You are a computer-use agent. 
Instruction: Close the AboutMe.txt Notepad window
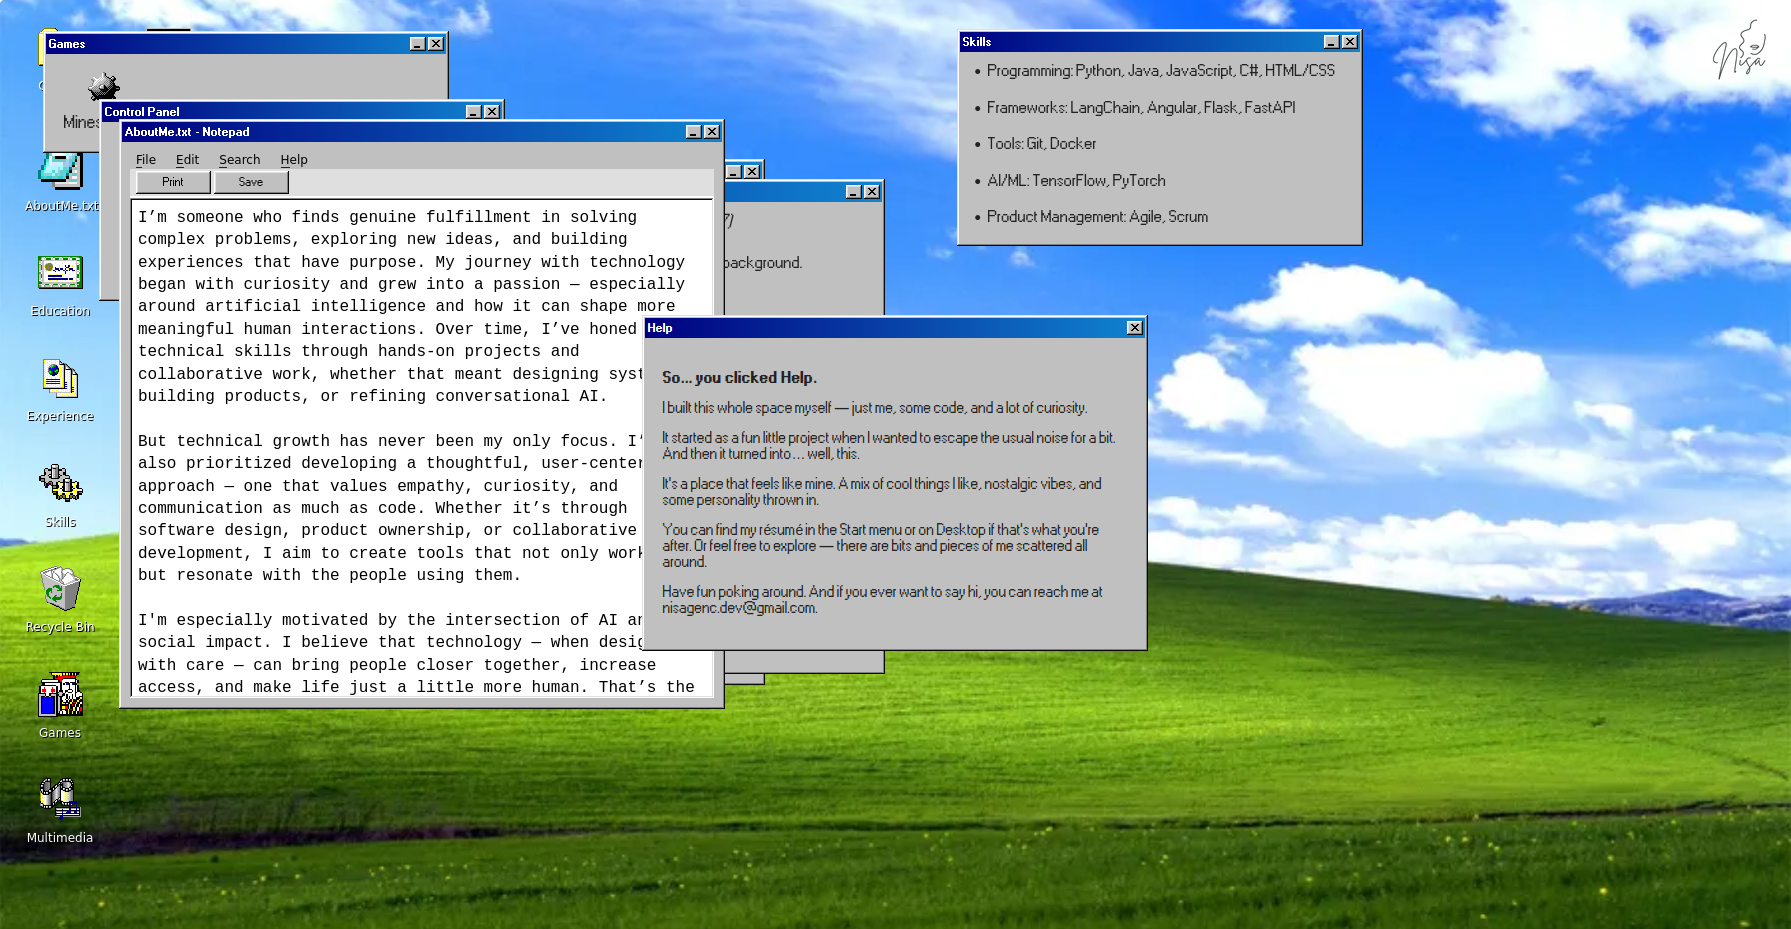pyautogui.click(x=712, y=132)
